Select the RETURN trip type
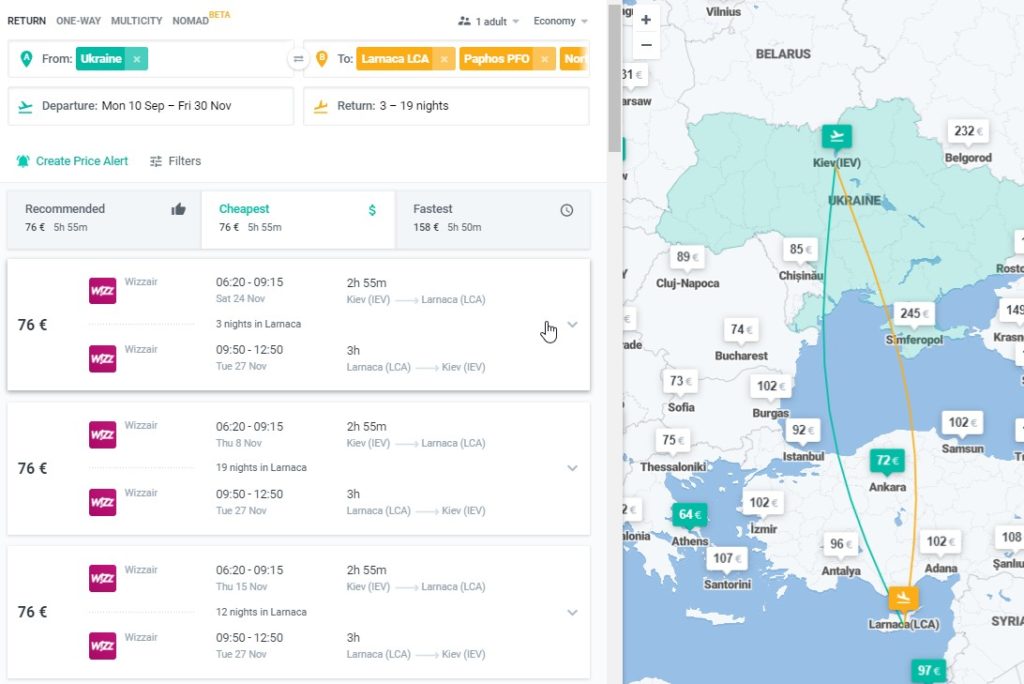The width and height of the screenshot is (1024, 684). point(27,21)
